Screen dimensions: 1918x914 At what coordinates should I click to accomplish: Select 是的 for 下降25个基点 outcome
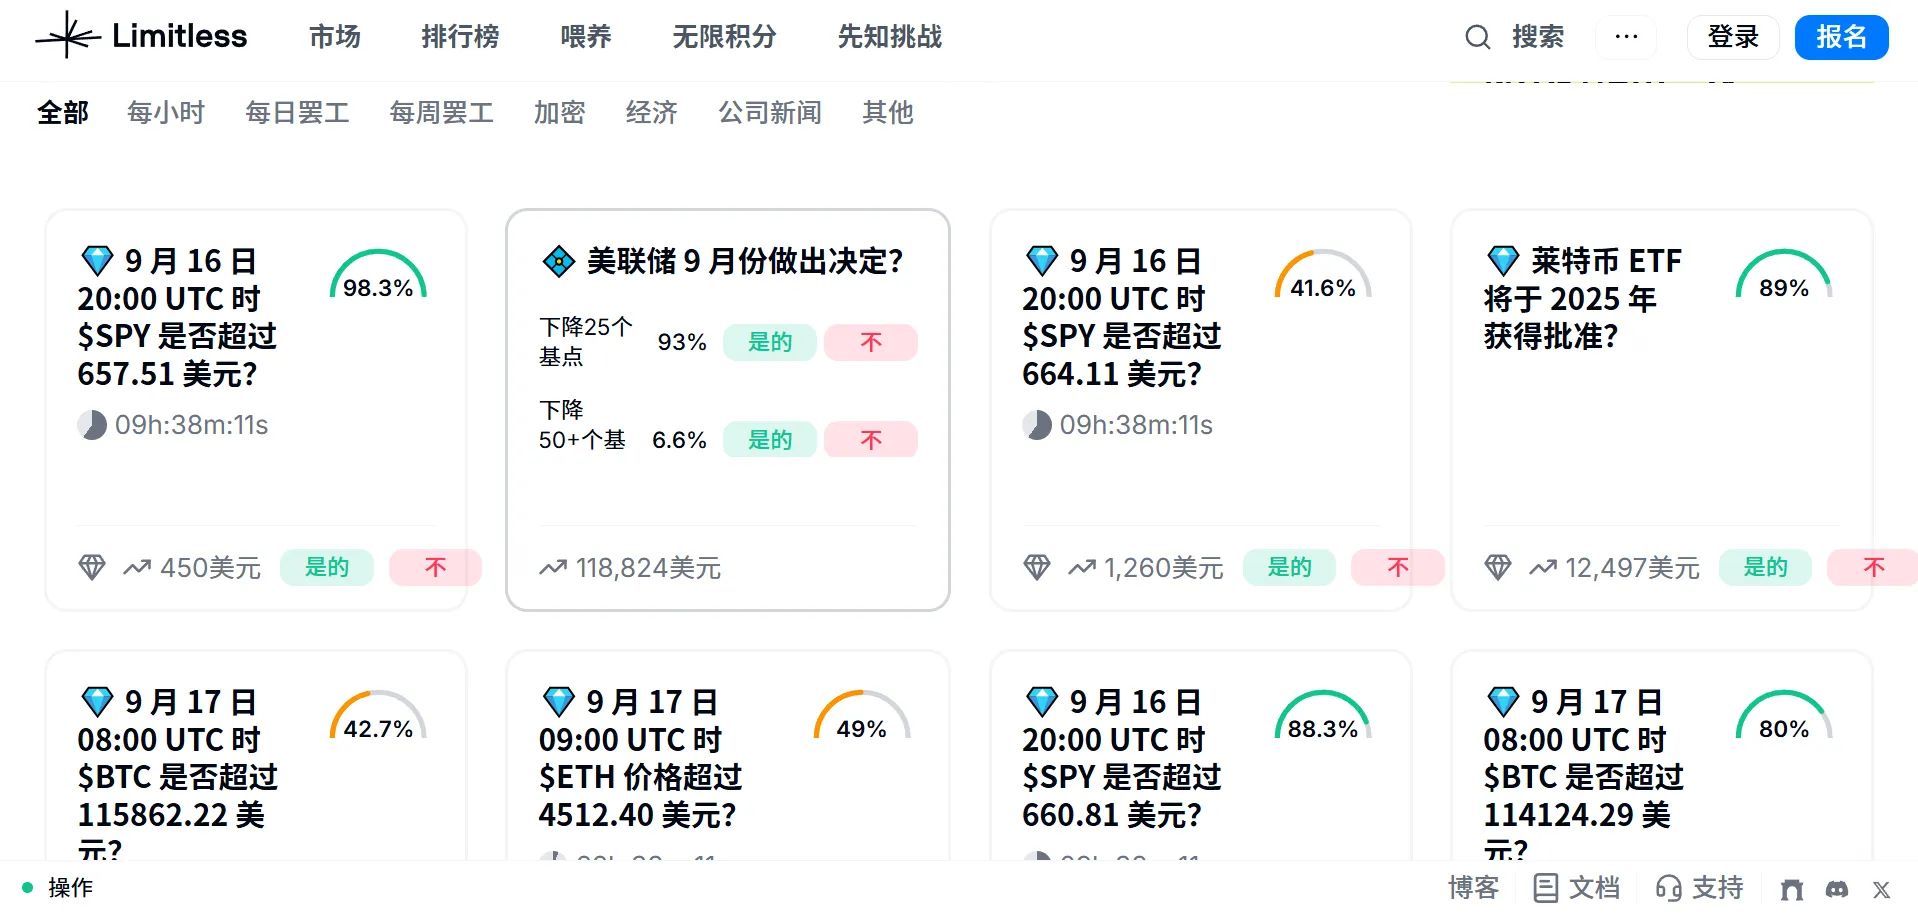tap(769, 342)
